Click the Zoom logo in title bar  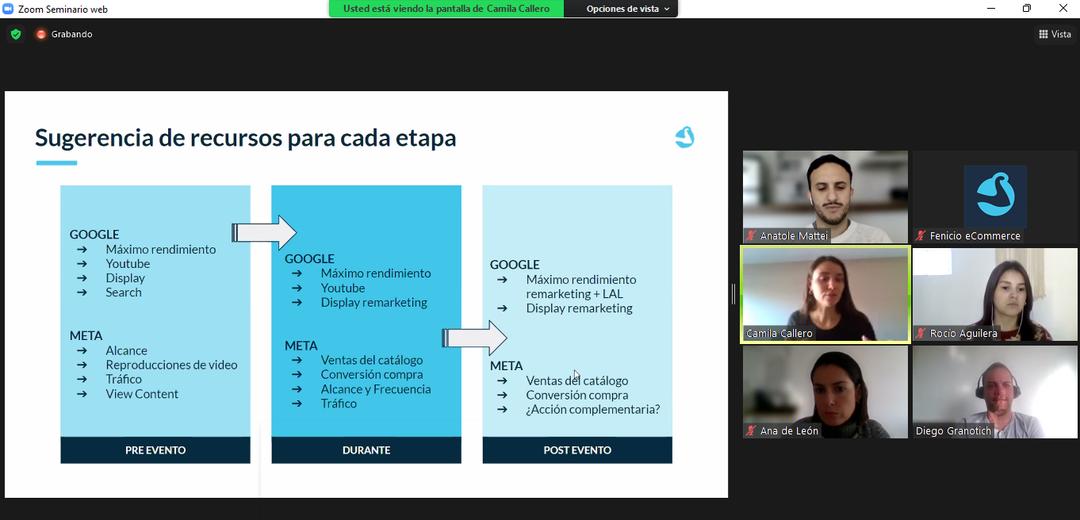8,9
